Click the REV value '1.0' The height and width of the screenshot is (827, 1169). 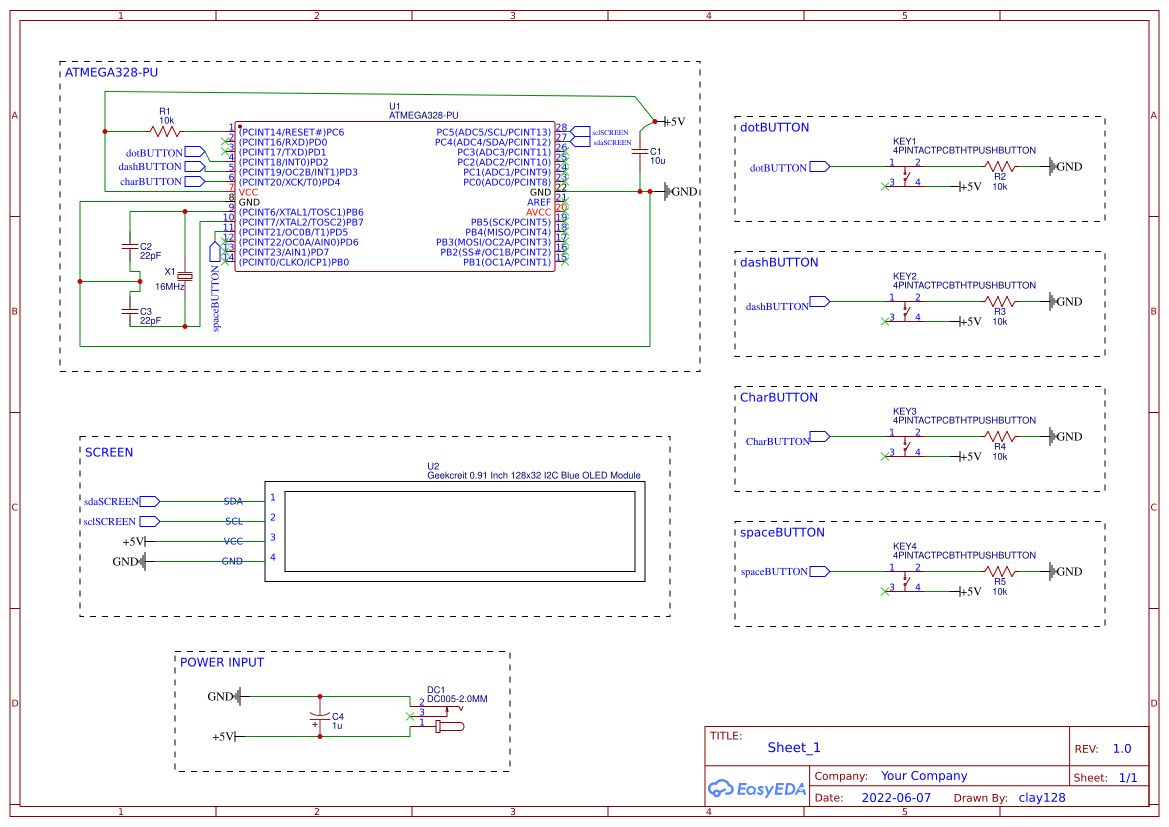tap(1122, 749)
